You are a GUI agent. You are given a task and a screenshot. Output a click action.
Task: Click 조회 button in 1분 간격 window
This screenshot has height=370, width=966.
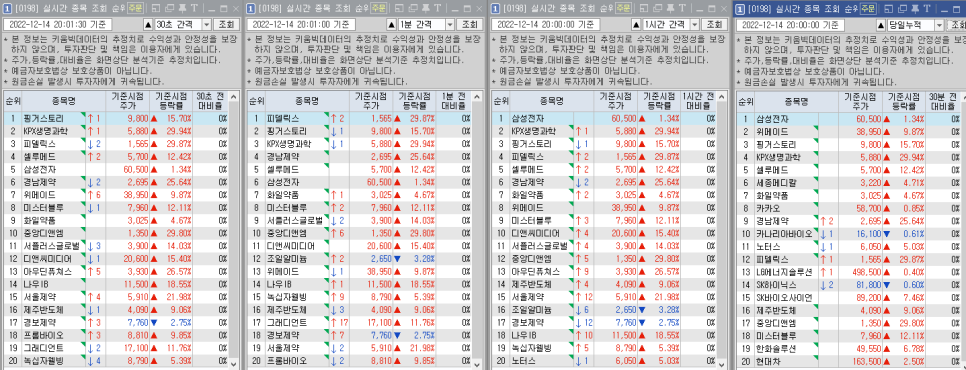click(x=469, y=25)
